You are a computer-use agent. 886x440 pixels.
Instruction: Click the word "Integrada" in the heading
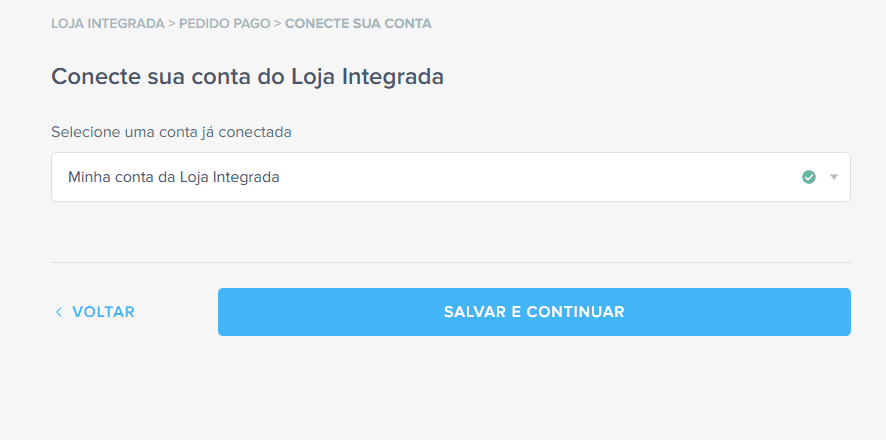393,76
